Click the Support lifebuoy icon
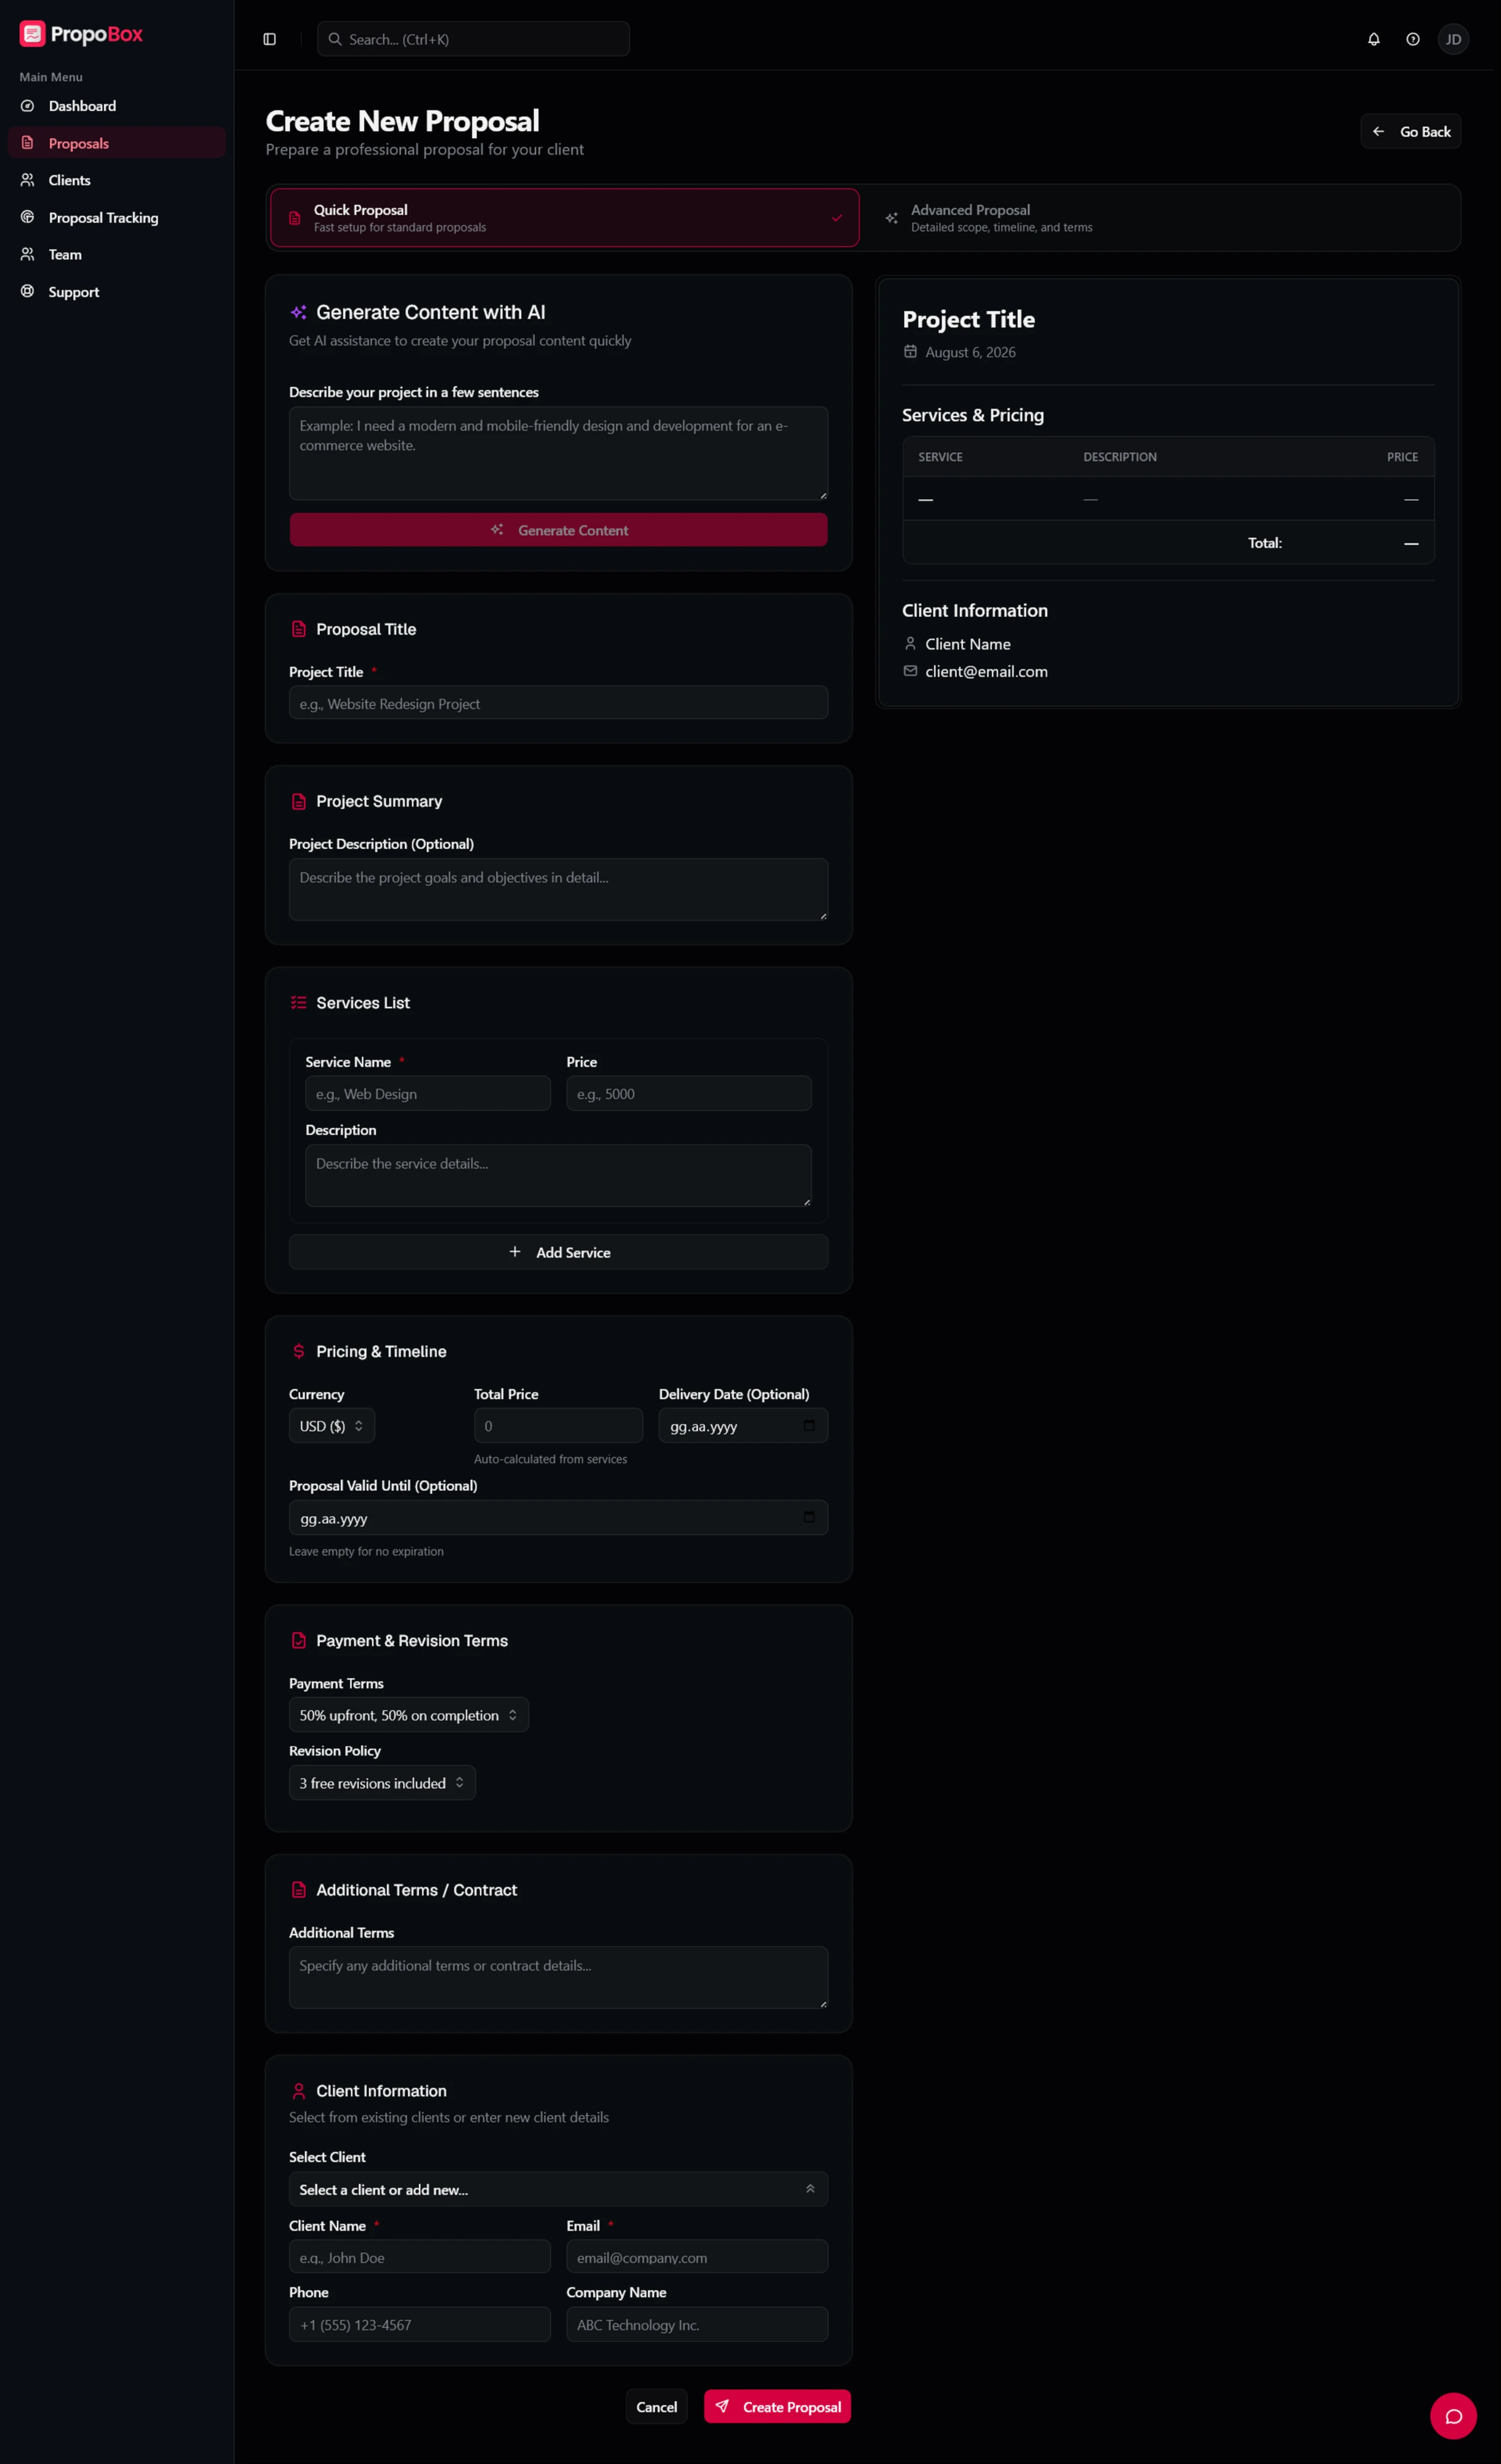The width and height of the screenshot is (1501, 2464). coord(28,291)
